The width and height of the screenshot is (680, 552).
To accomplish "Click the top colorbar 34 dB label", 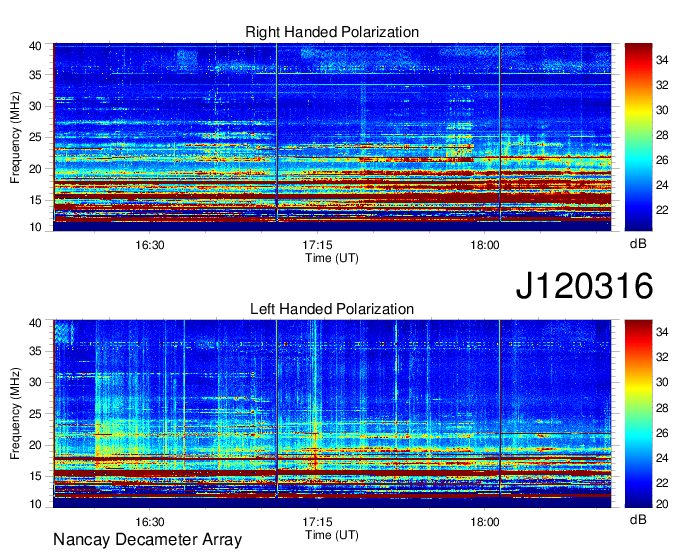I will point(662,60).
